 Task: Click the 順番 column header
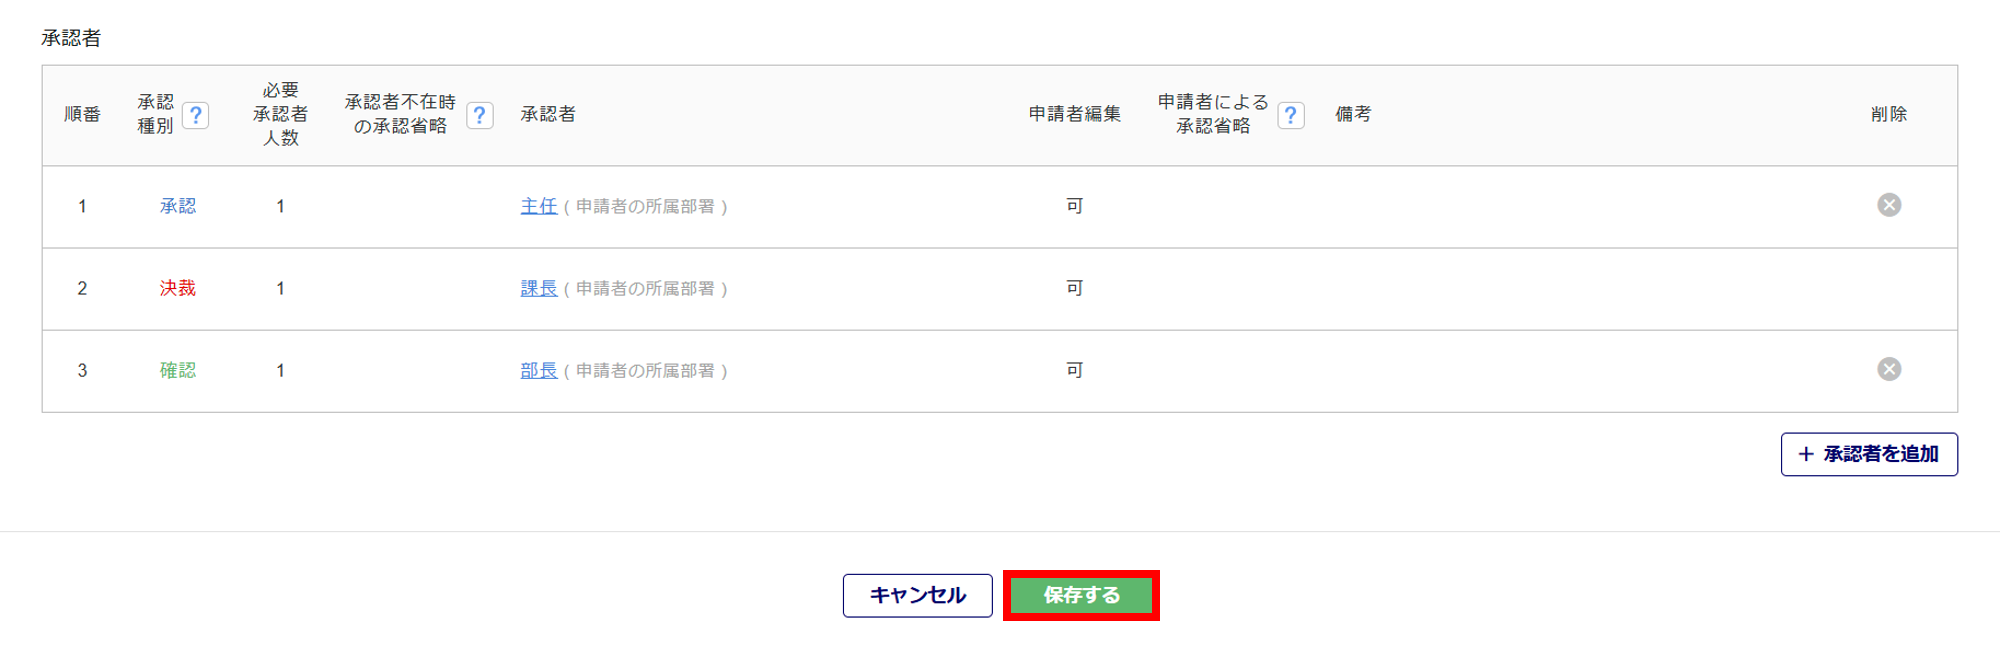pyautogui.click(x=82, y=114)
